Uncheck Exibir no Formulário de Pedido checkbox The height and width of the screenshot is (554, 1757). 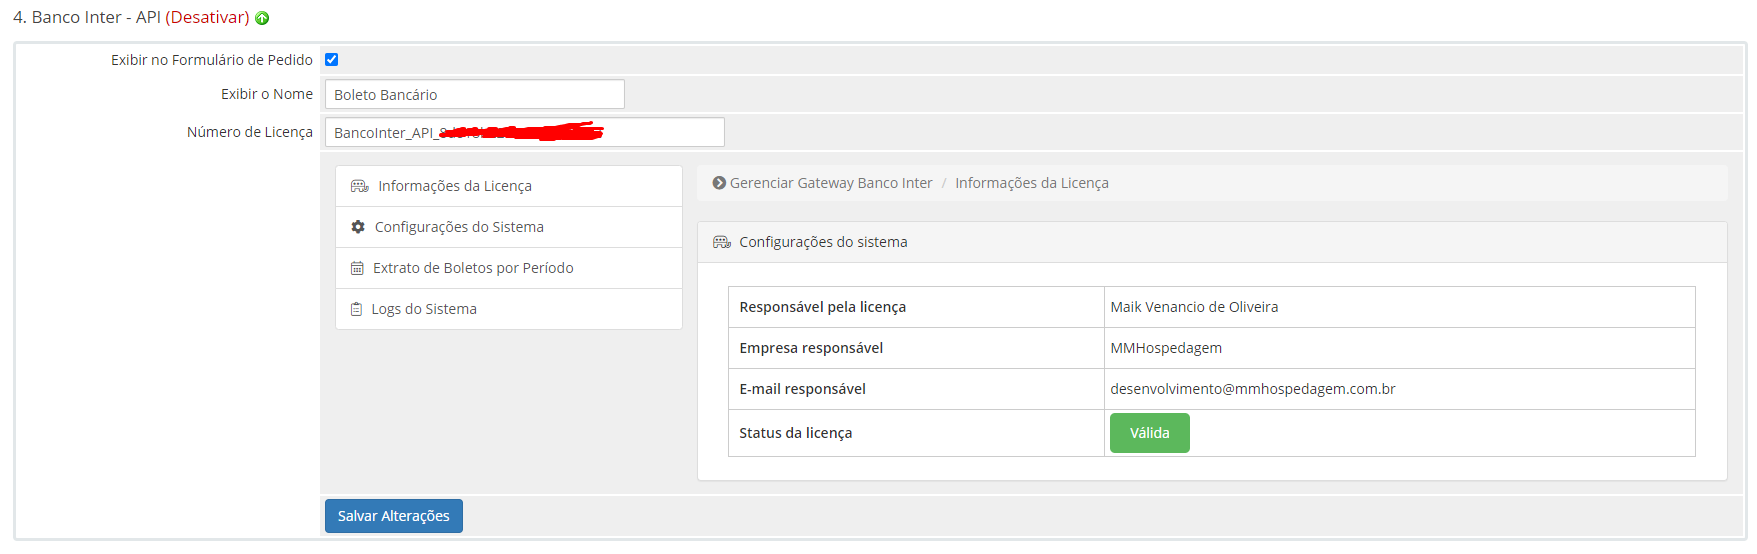332,60
